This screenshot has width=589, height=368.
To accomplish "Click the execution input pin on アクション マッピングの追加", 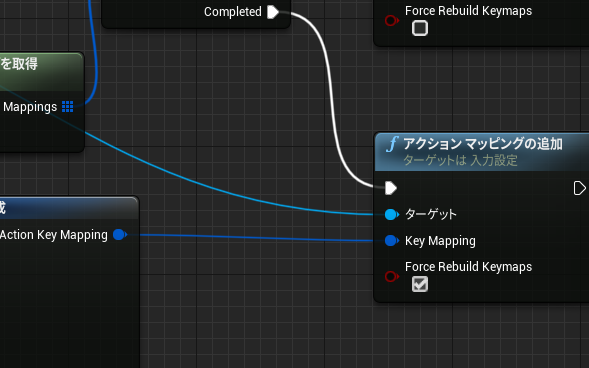I will (x=391, y=188).
